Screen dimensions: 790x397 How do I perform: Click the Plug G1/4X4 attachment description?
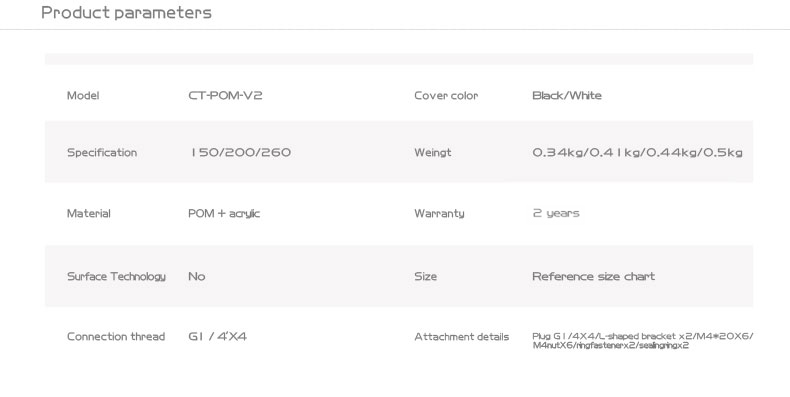point(643,341)
